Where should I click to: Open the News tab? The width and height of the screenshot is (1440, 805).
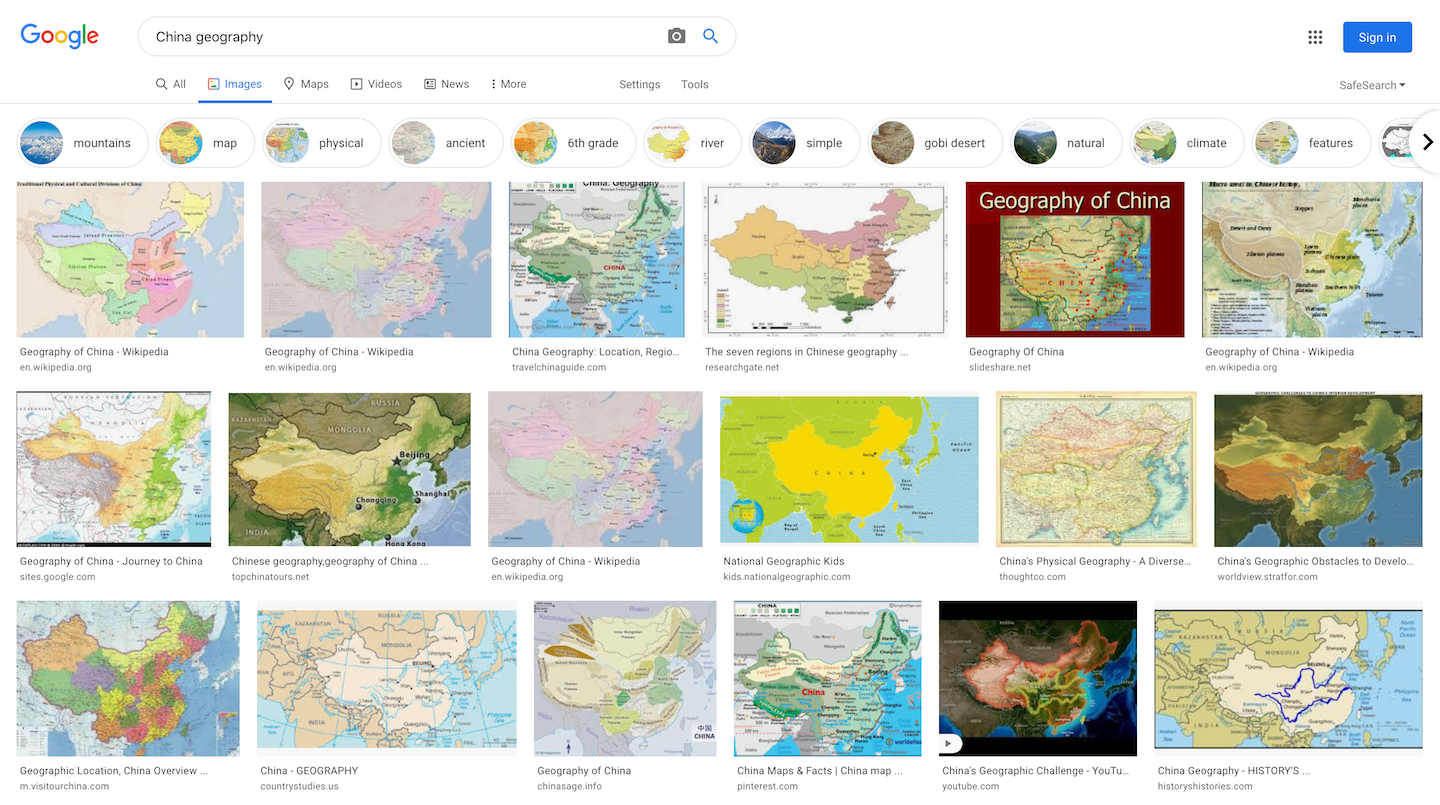[446, 84]
